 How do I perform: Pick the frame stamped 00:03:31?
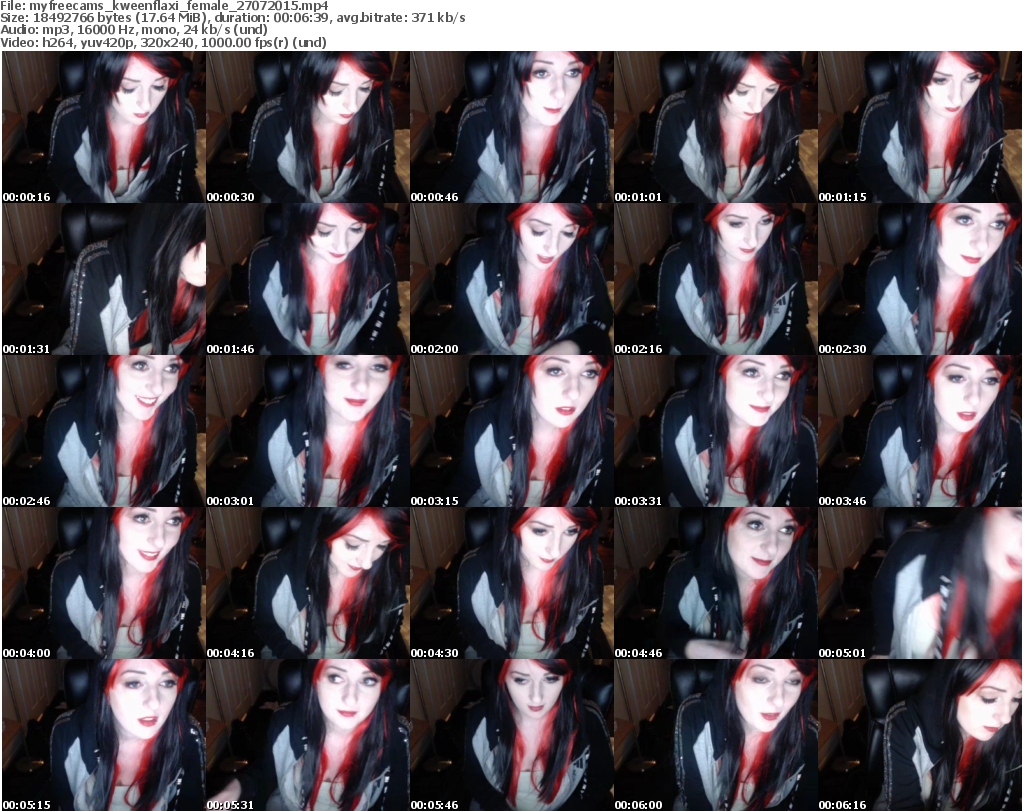716,432
